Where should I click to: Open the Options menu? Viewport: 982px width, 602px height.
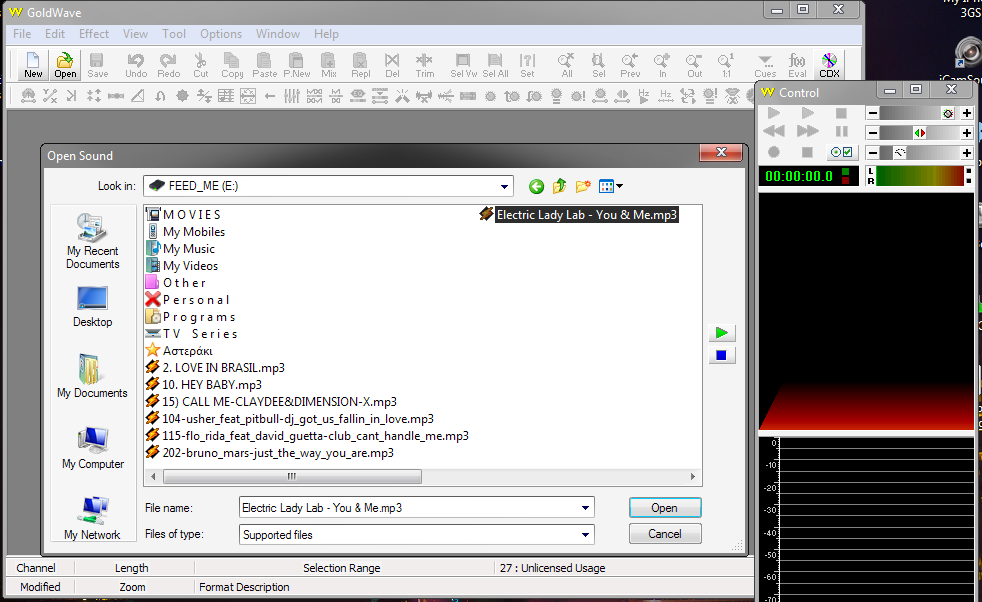tap(220, 34)
